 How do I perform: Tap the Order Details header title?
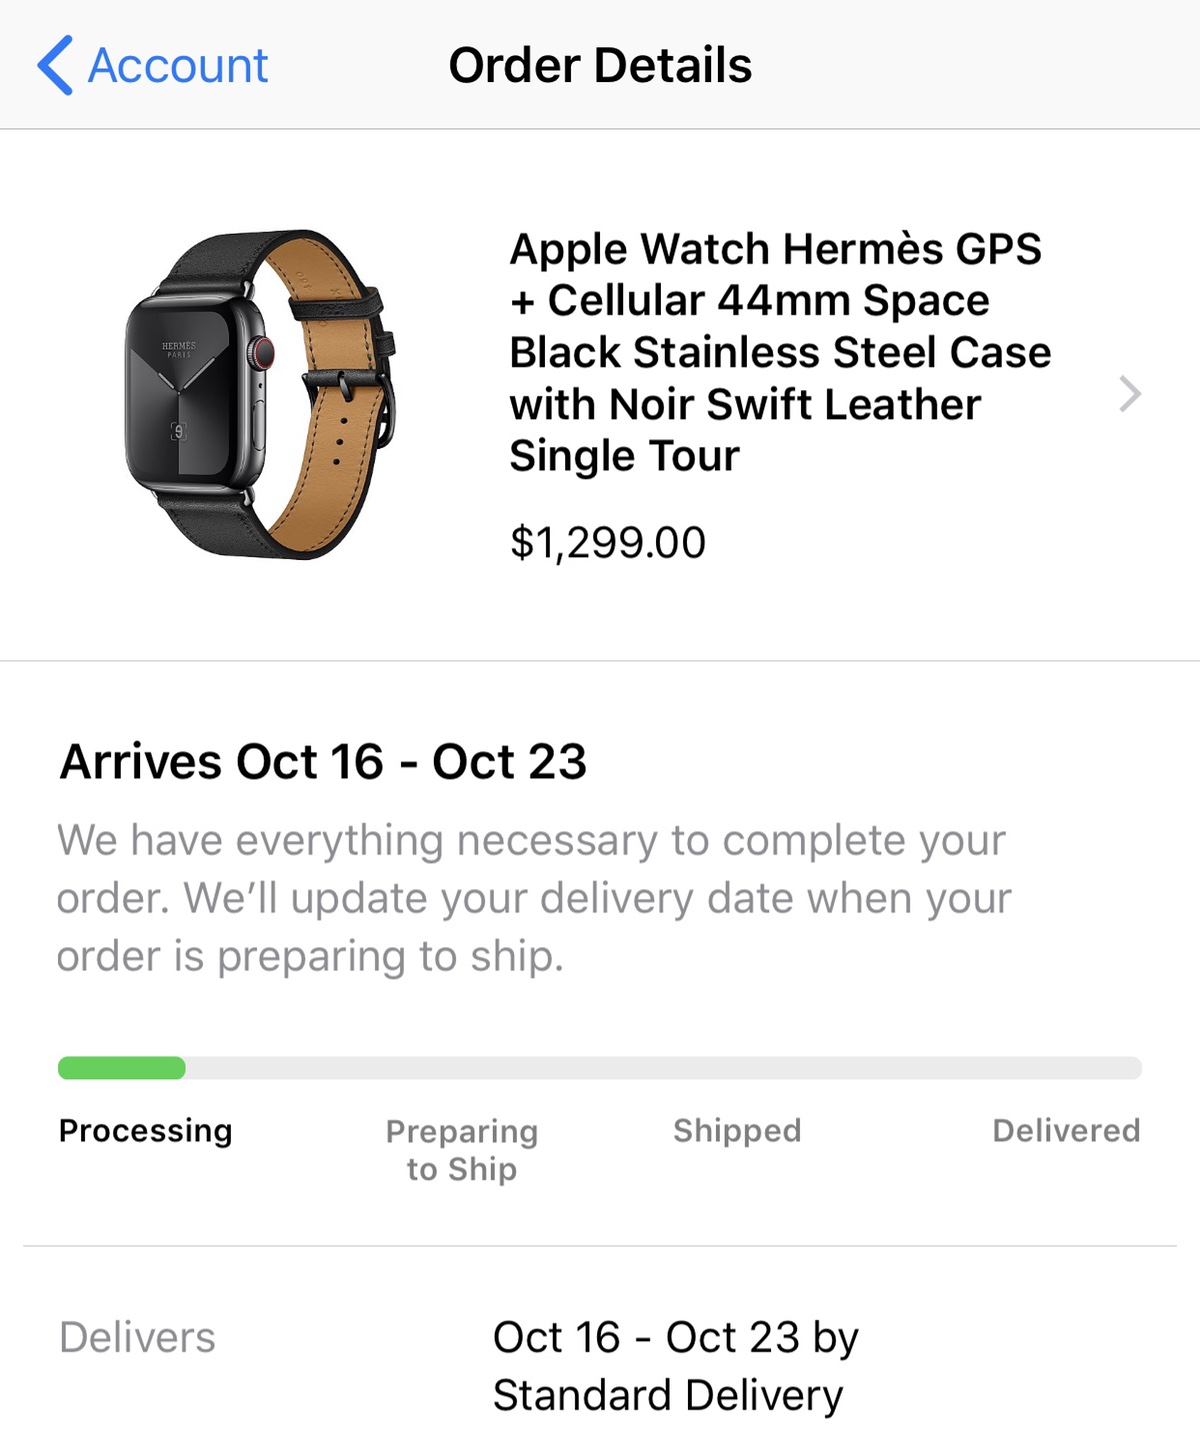(x=600, y=66)
